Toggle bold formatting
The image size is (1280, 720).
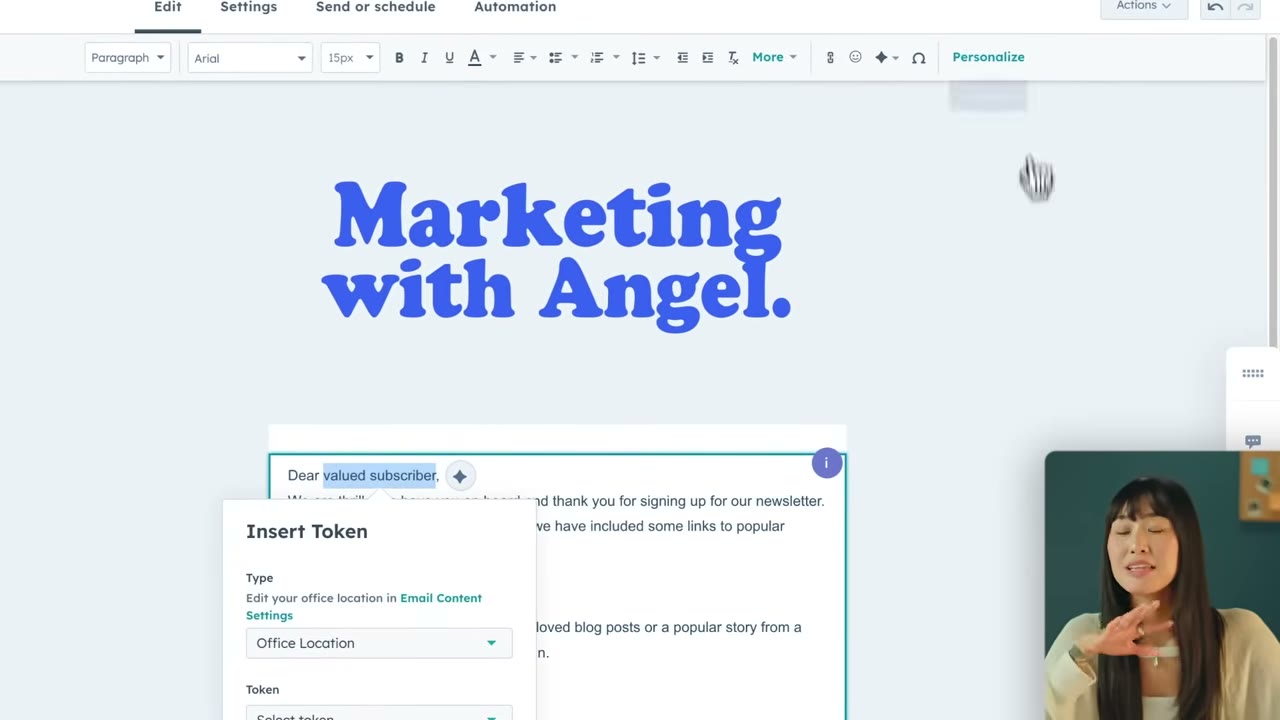pos(399,58)
